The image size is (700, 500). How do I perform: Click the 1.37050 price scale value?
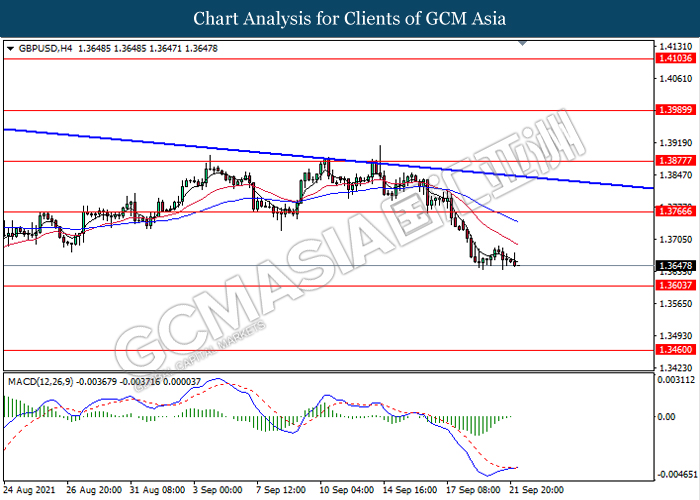pos(676,240)
